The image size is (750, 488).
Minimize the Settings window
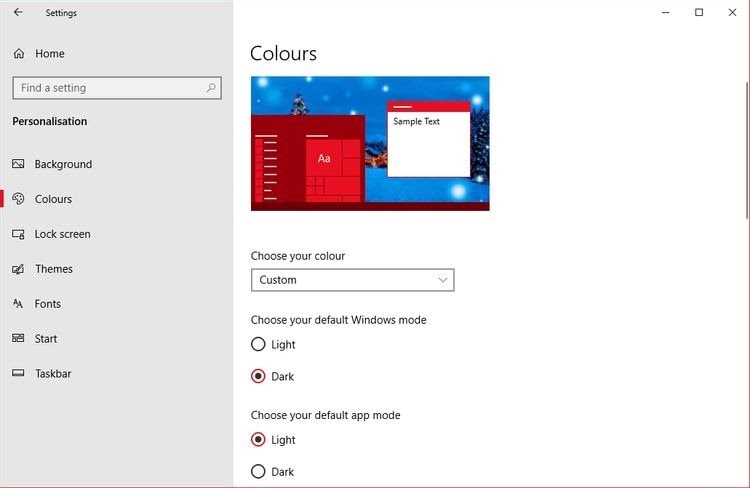point(665,12)
